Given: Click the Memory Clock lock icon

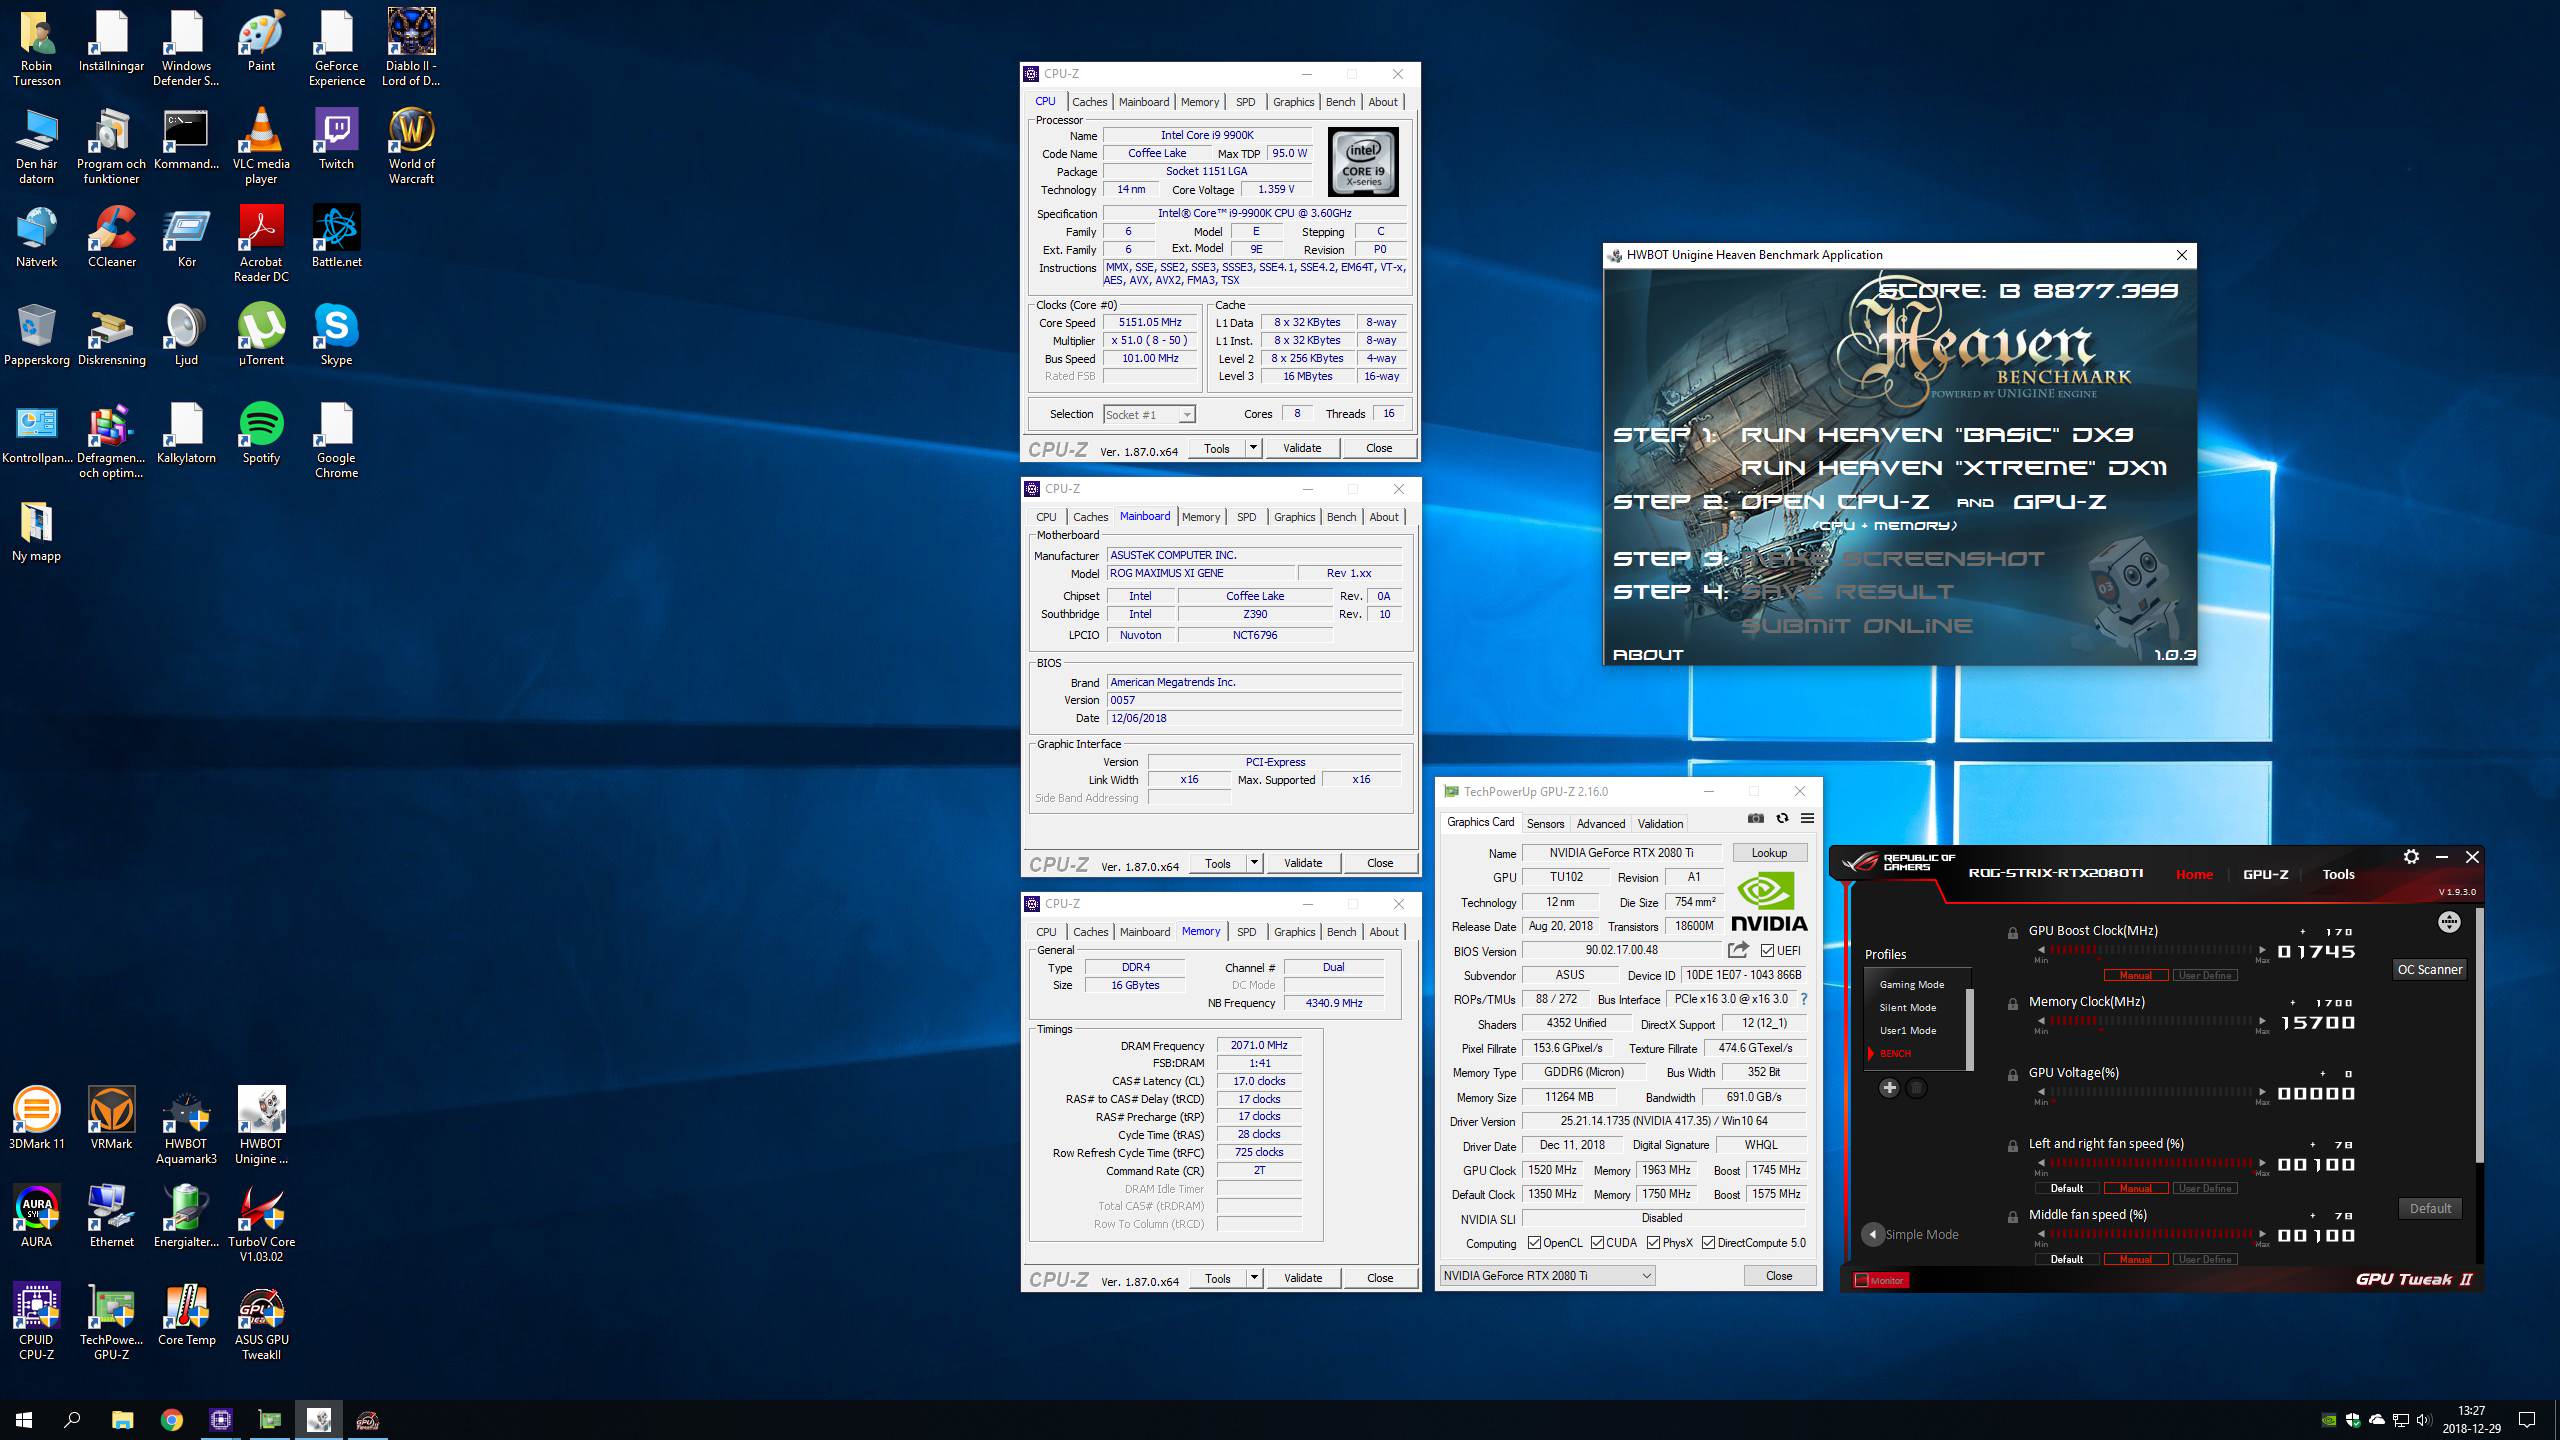Looking at the screenshot, I should pyautogui.click(x=2013, y=1004).
